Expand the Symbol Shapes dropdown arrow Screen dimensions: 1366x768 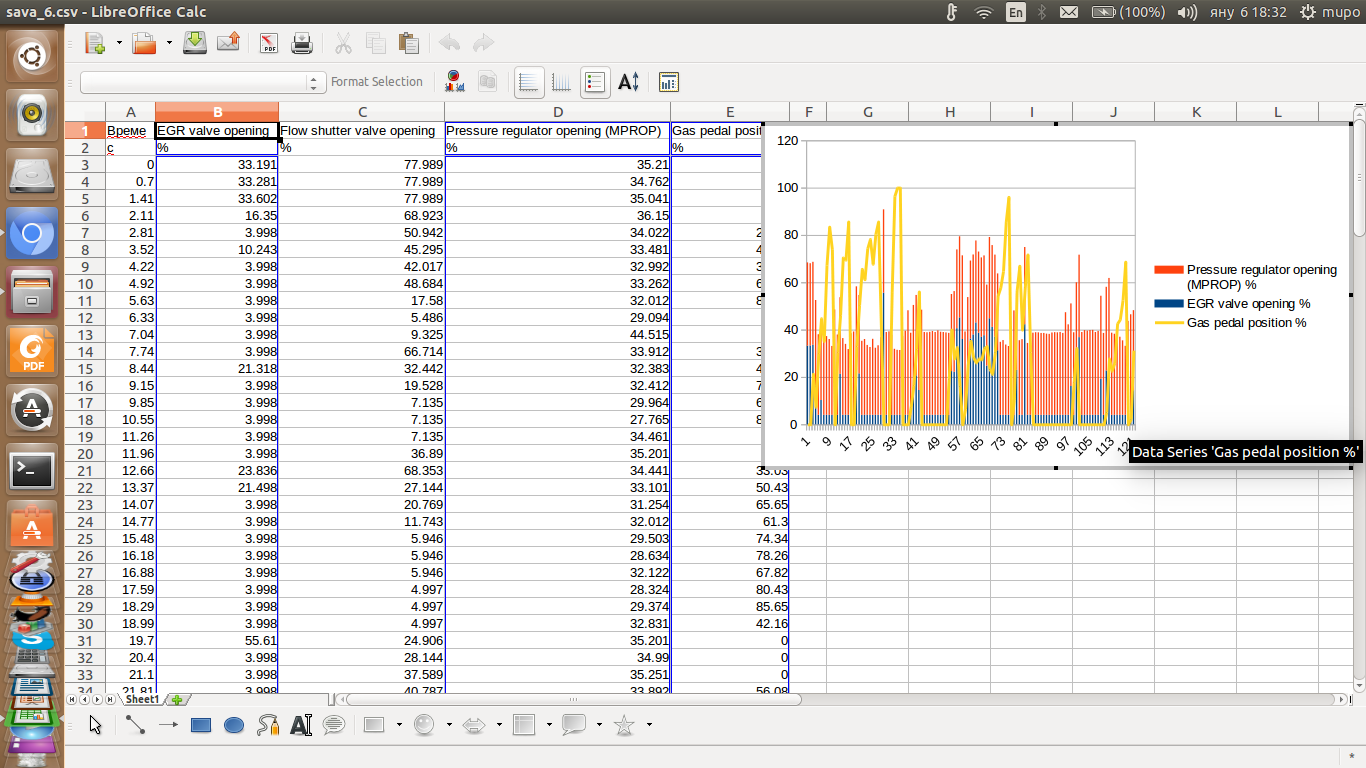pos(449,725)
